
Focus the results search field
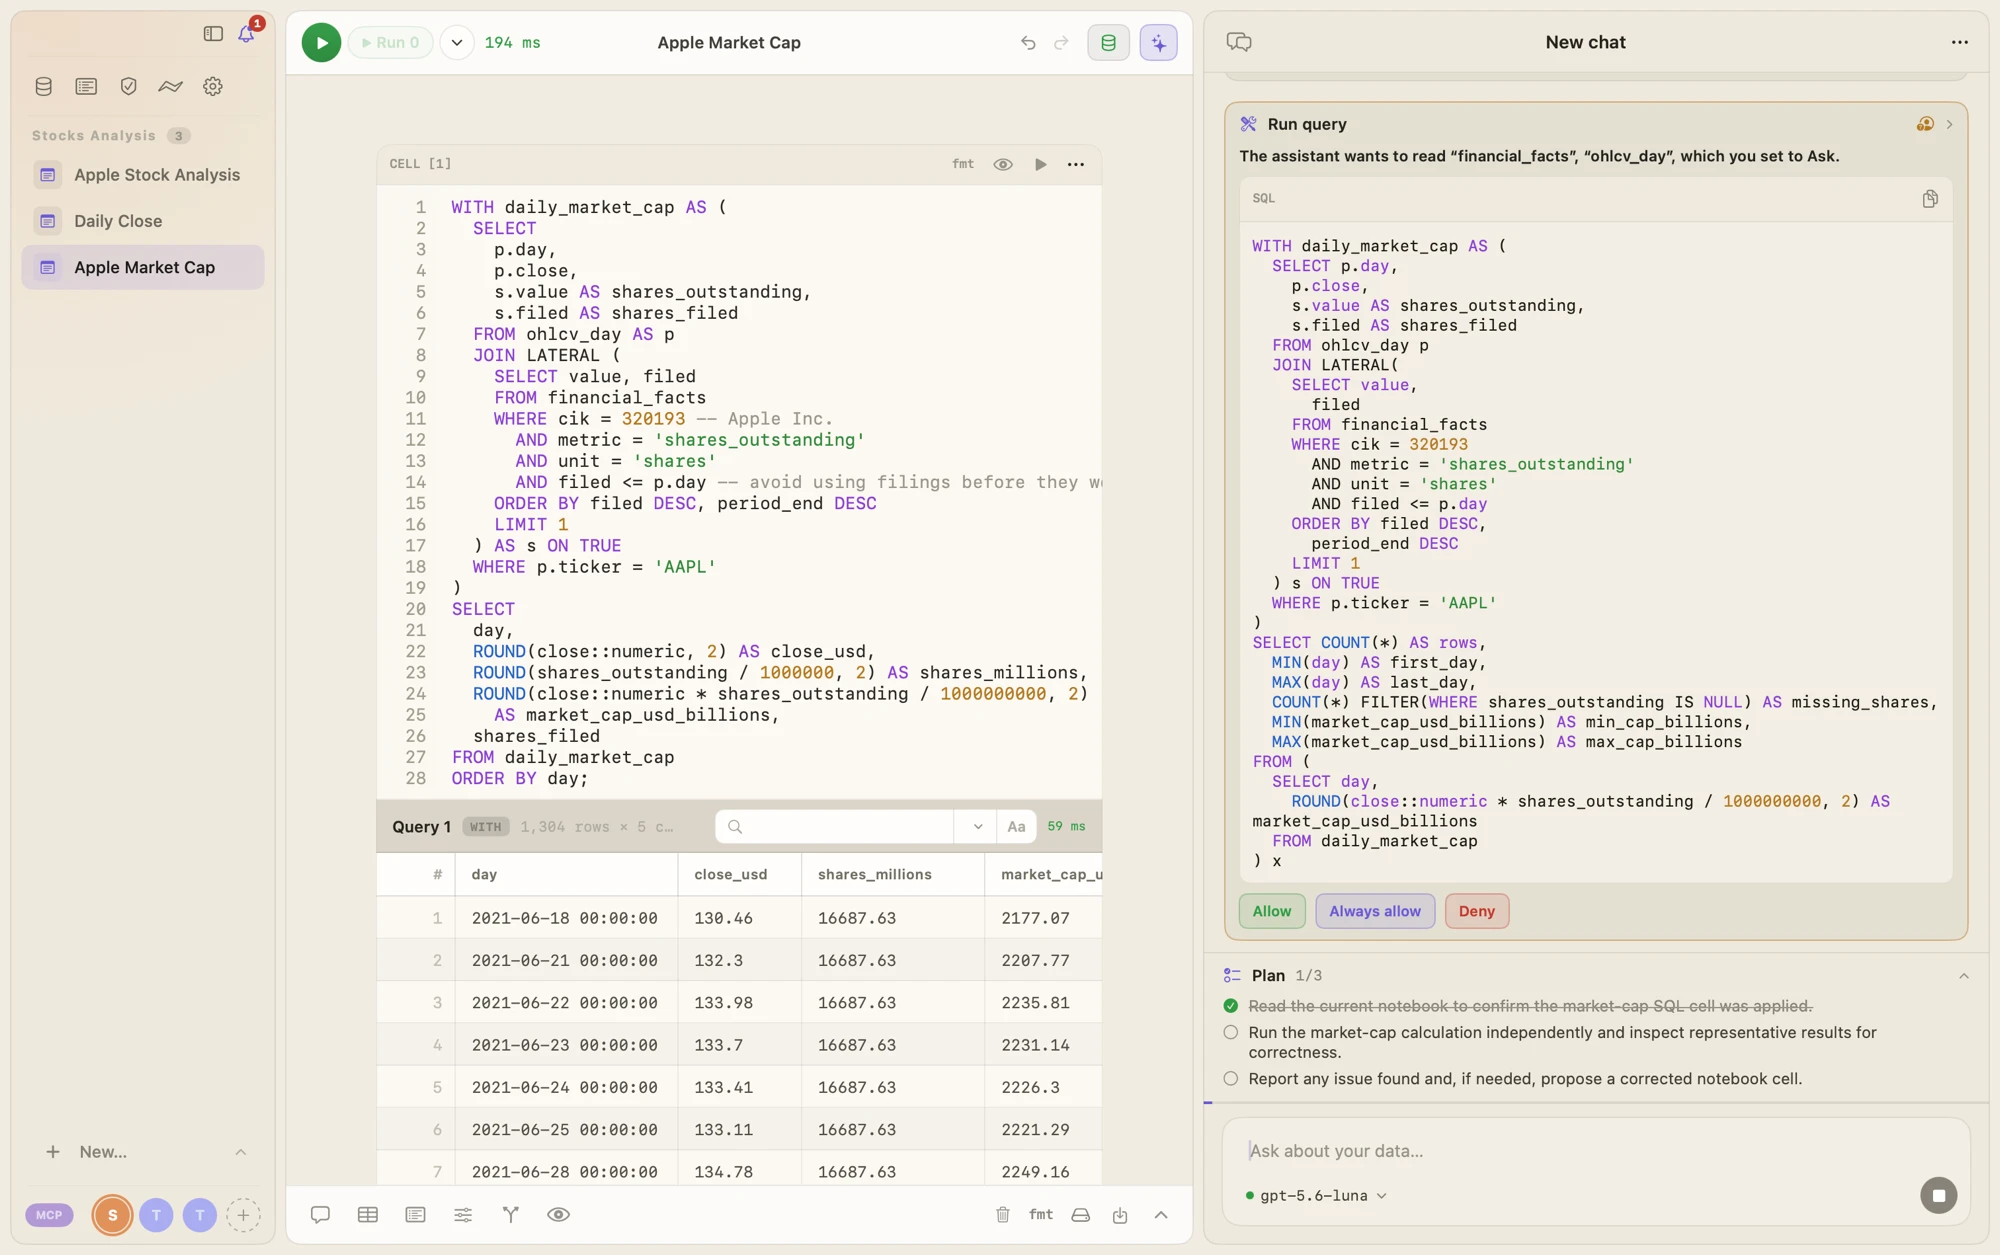tap(834, 827)
